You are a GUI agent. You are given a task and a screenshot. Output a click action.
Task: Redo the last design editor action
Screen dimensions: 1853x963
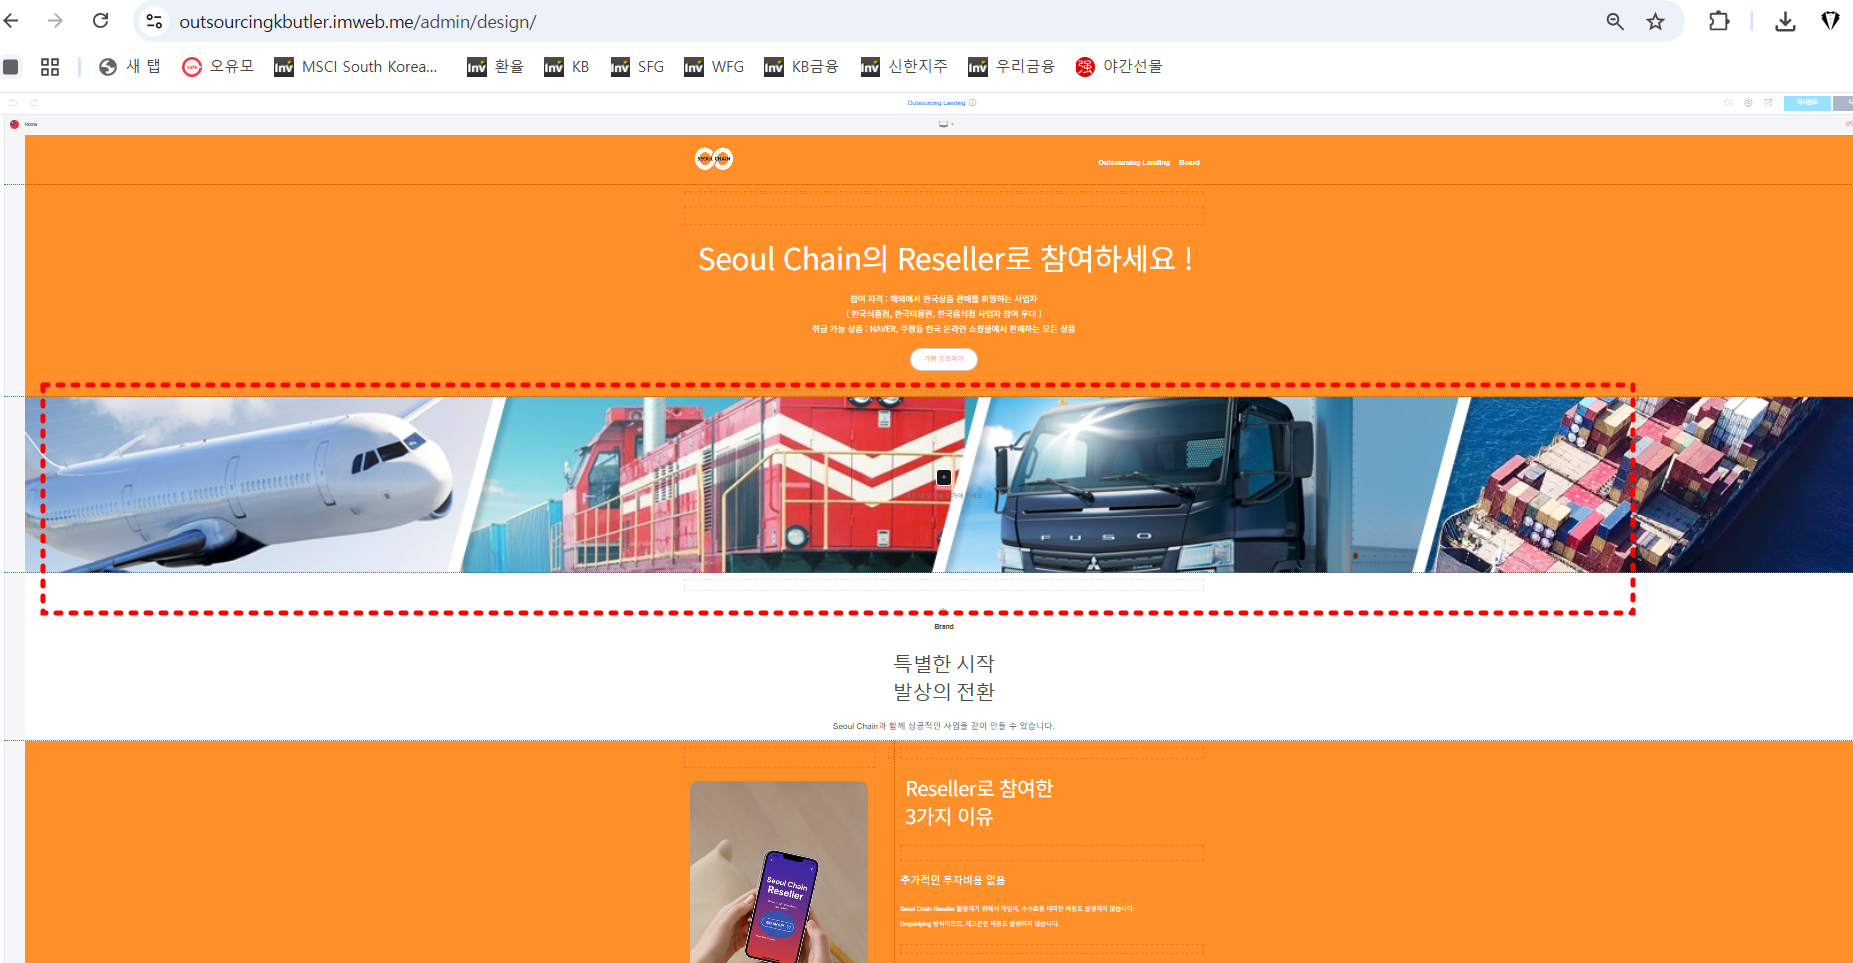tap(33, 102)
